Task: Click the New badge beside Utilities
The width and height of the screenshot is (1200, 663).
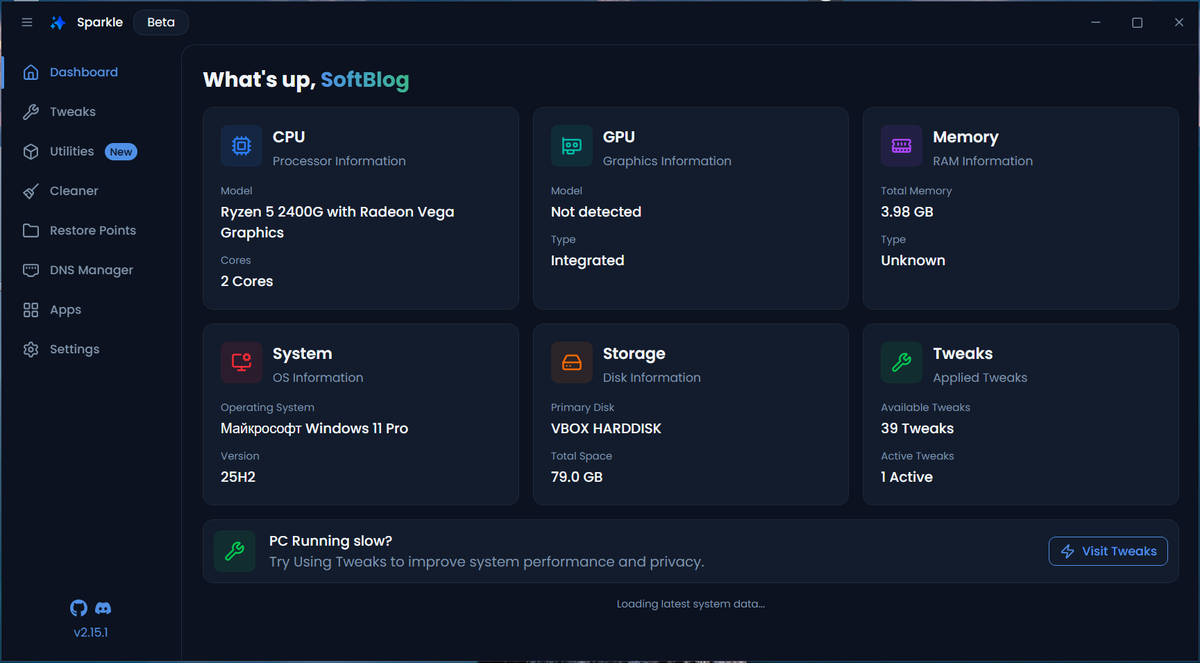Action: [x=121, y=152]
